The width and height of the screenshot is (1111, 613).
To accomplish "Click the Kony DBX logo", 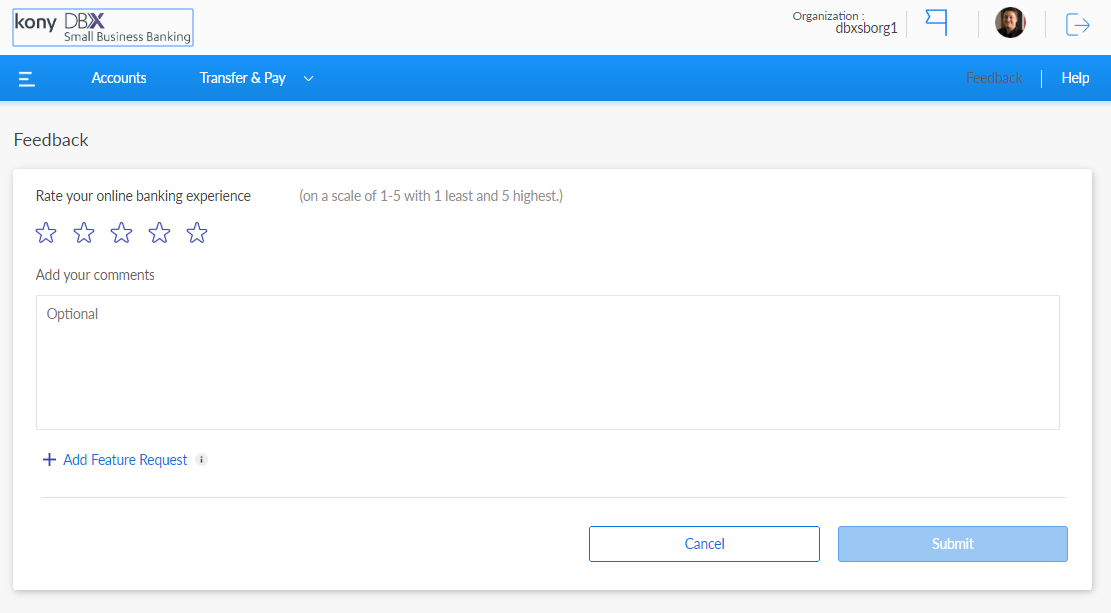I will pyautogui.click(x=103, y=28).
